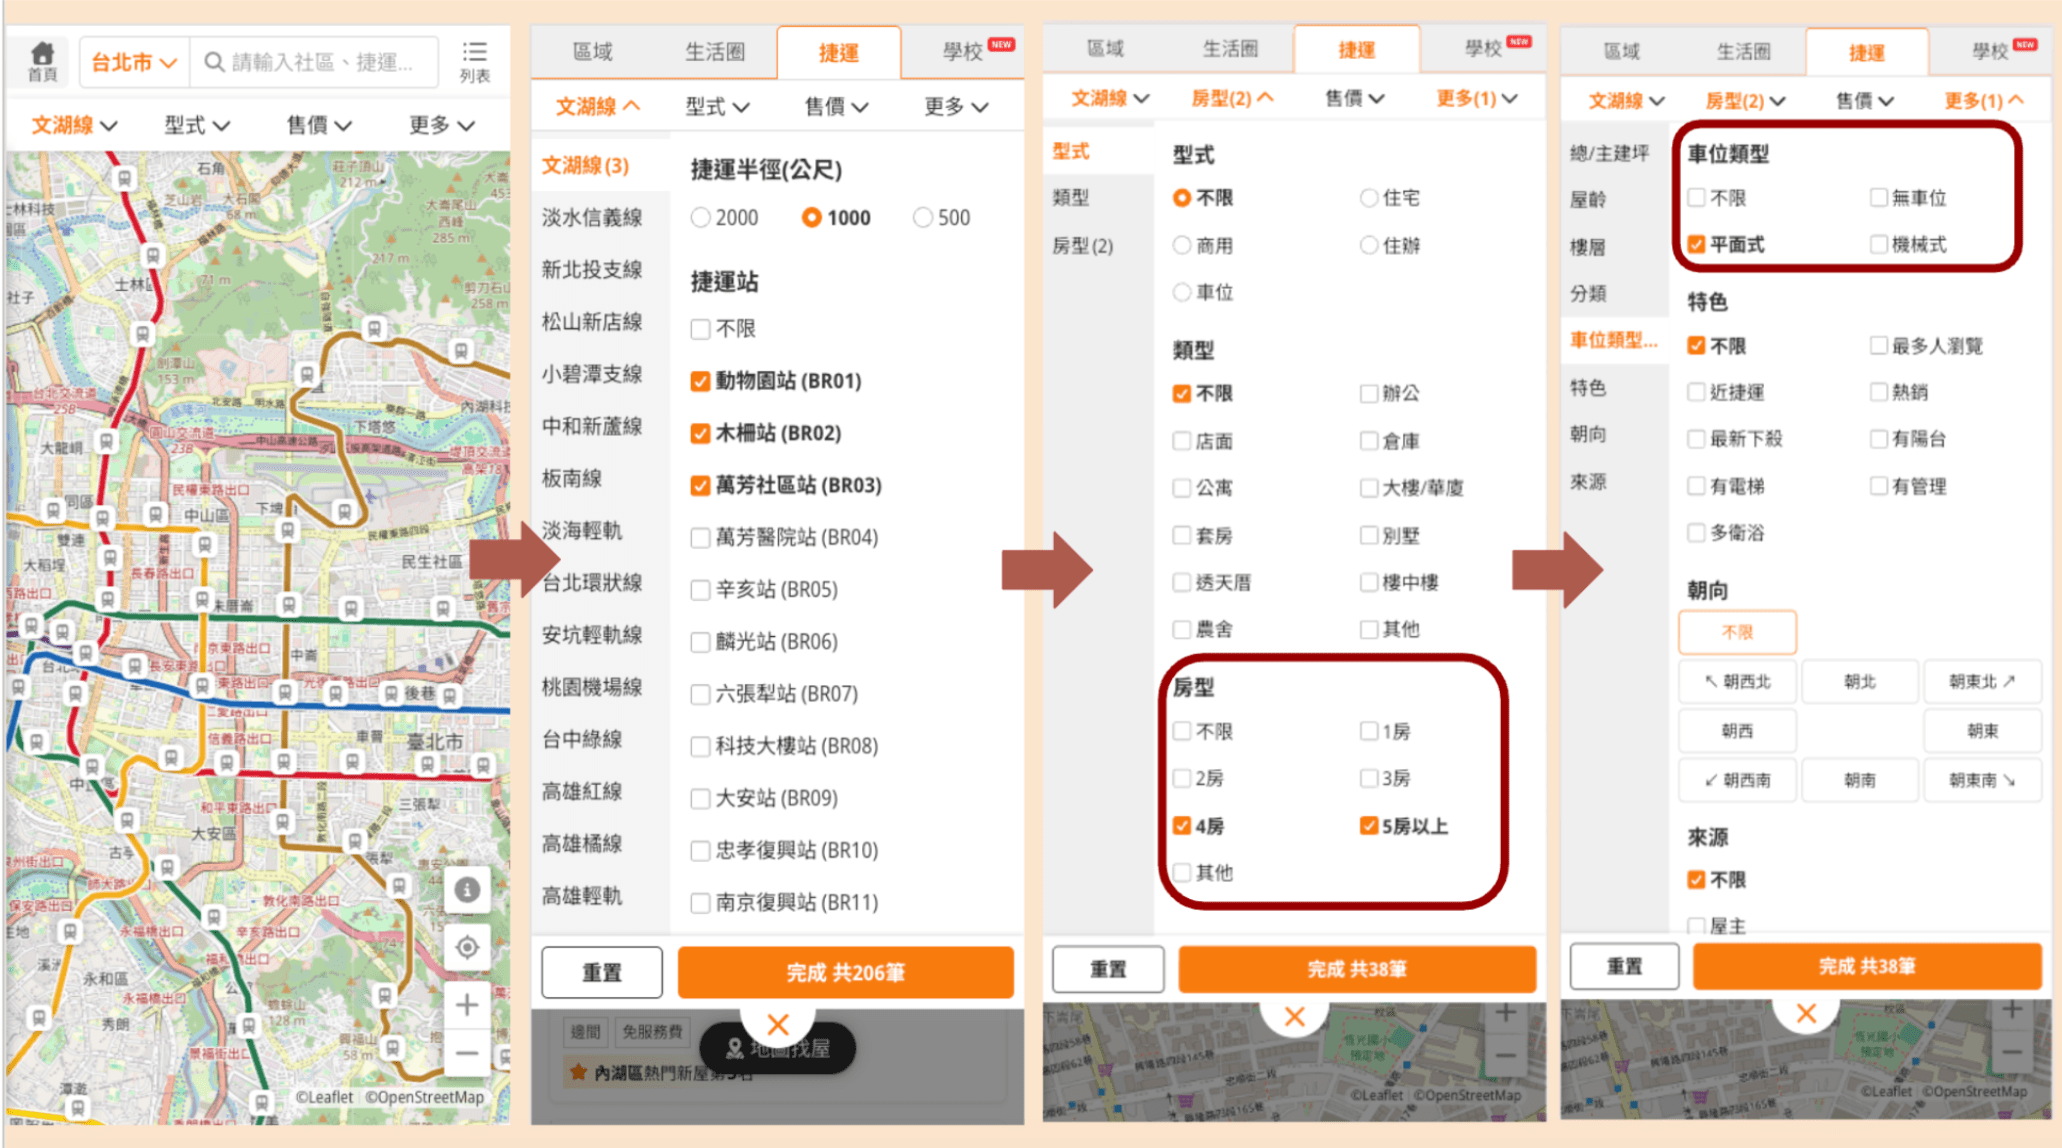Click 重置 button in fourth panel
2062x1148 pixels.
click(1624, 966)
